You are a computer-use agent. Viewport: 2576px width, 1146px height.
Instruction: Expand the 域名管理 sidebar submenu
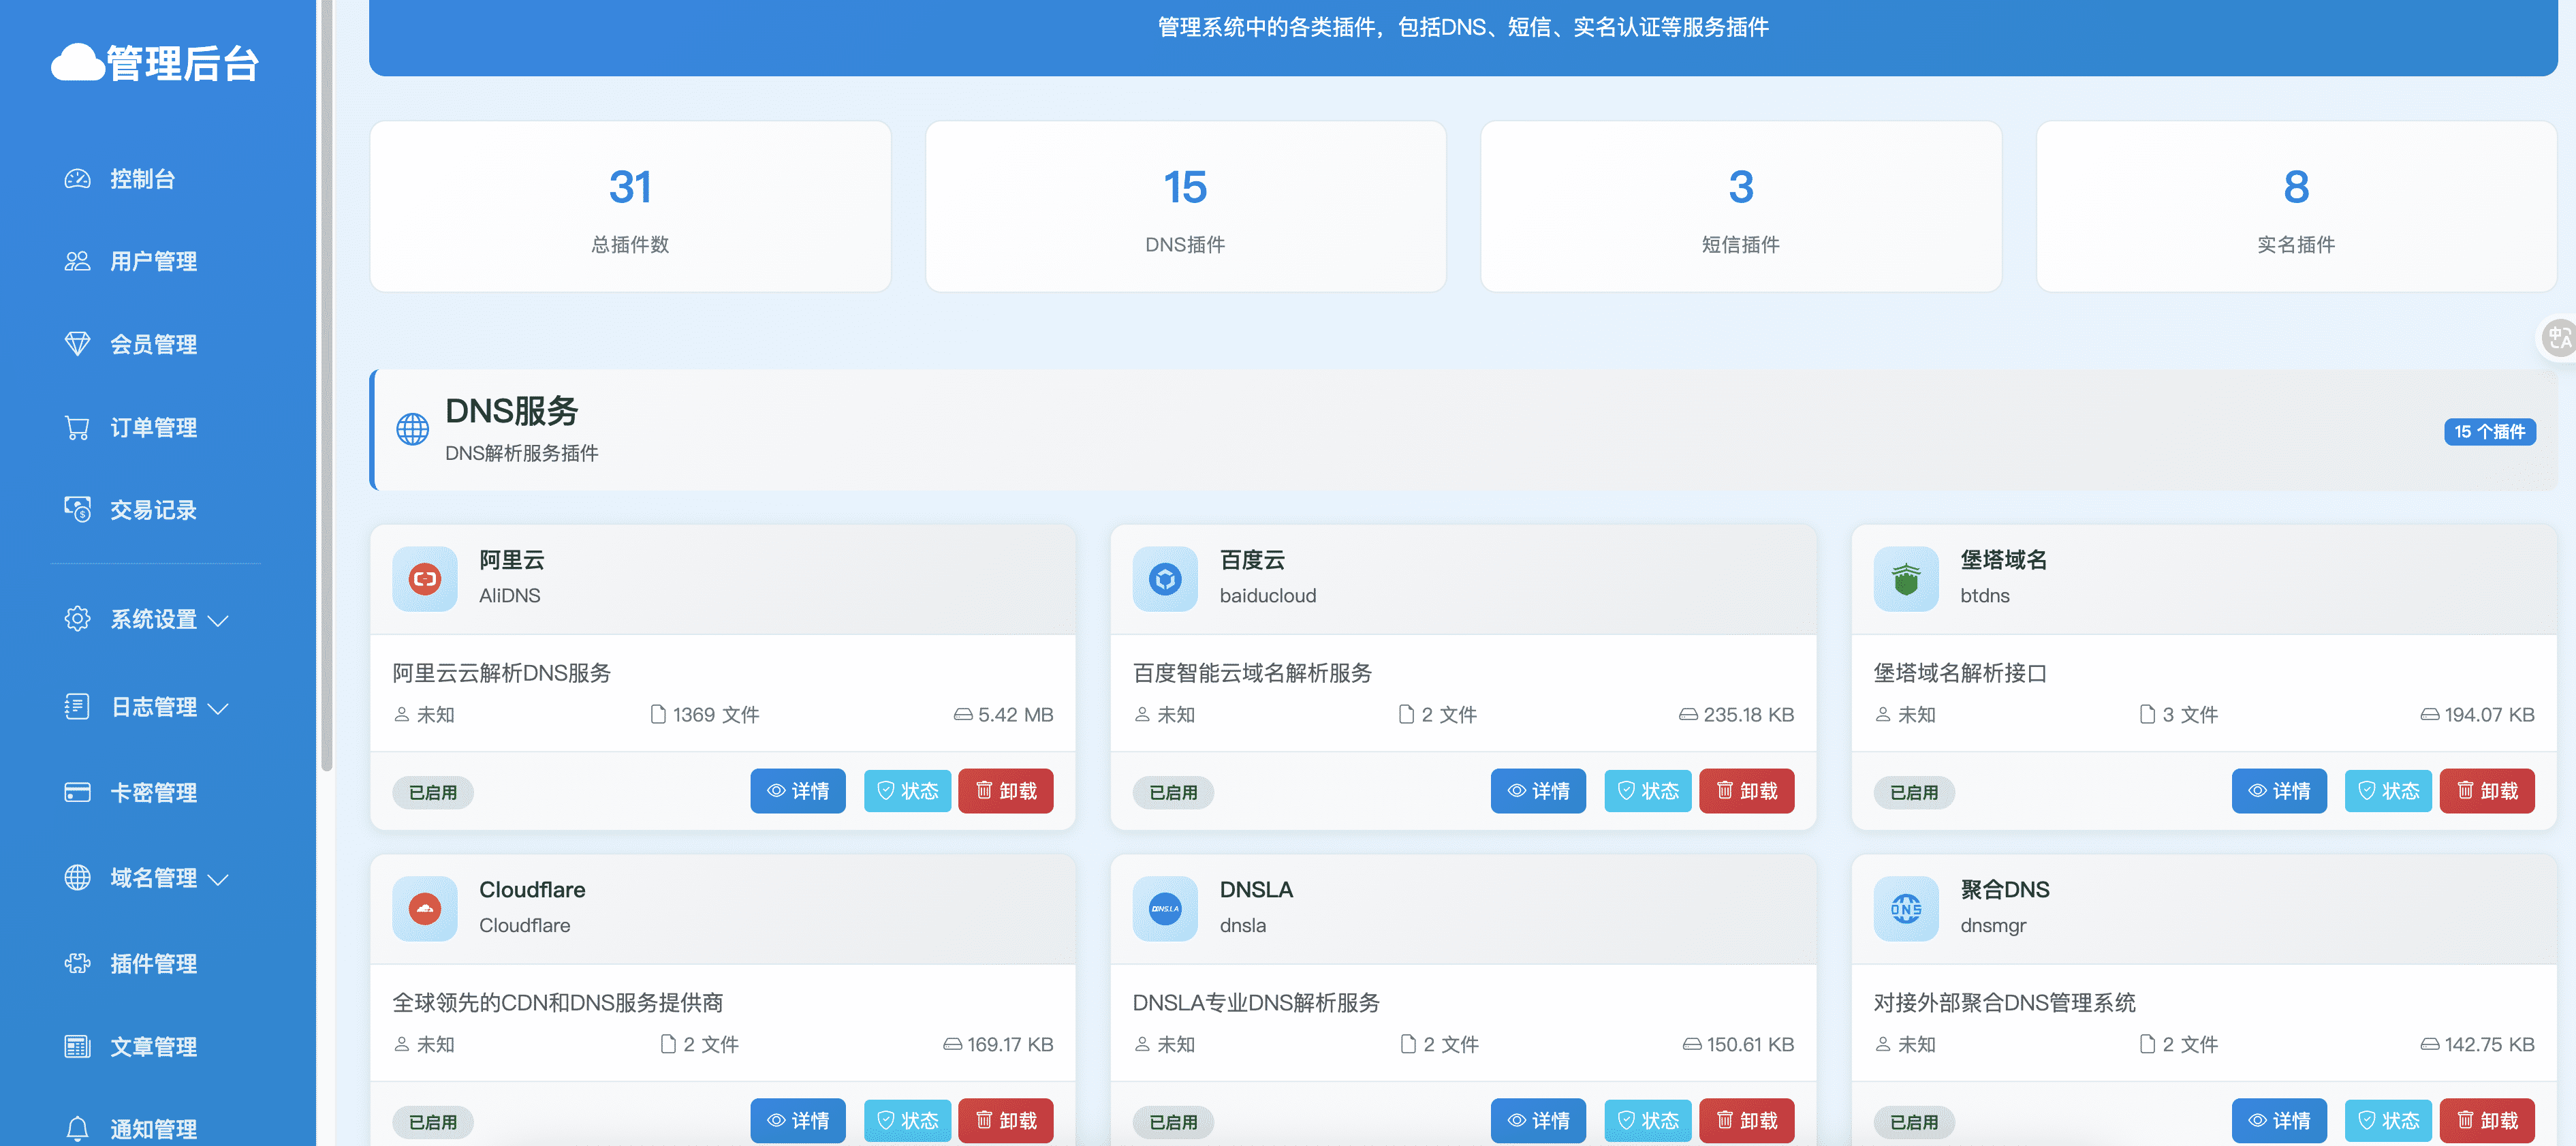click(153, 878)
